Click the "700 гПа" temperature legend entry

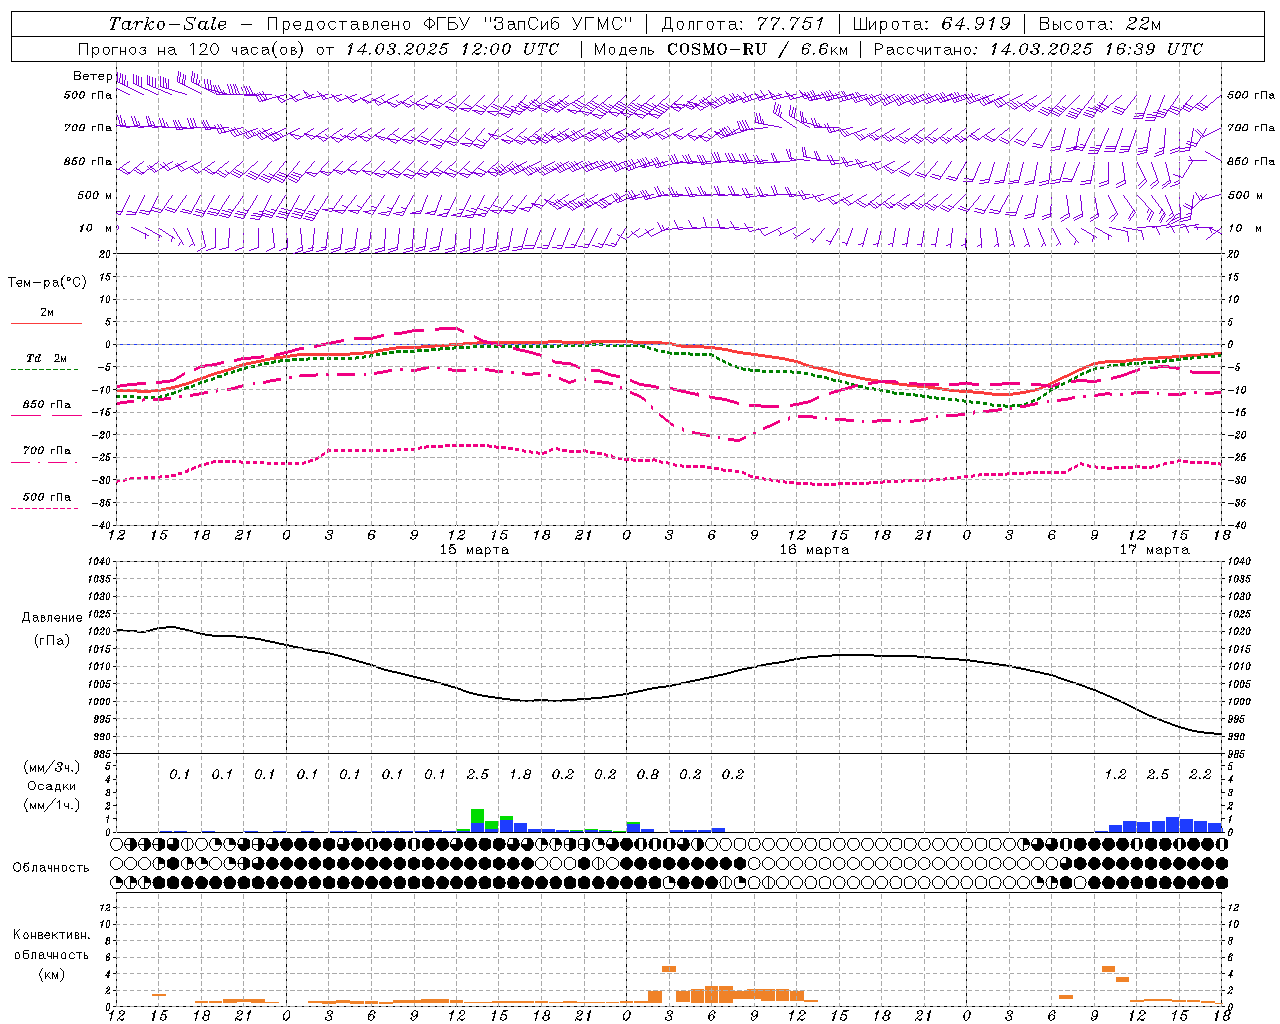click(47, 451)
